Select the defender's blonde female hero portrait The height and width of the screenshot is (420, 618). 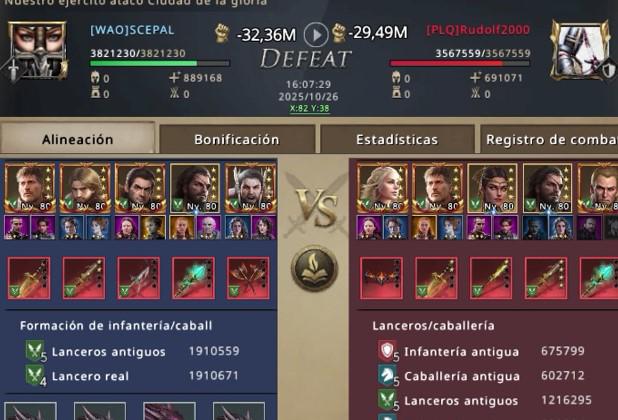pos(382,188)
